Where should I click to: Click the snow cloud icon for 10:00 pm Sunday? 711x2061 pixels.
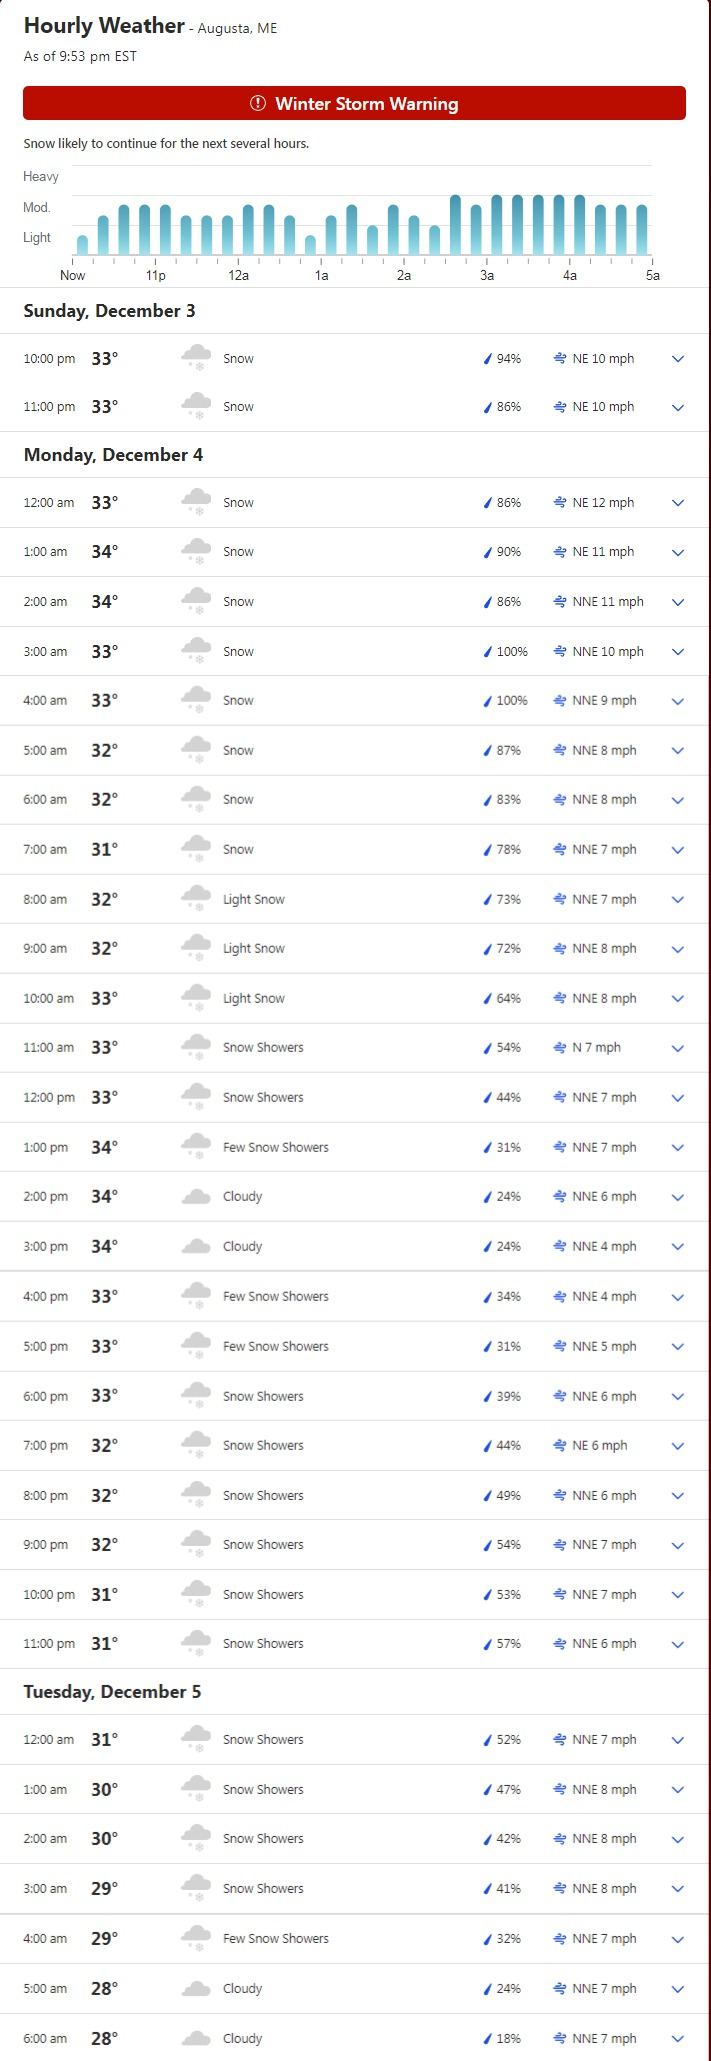pyautogui.click(x=196, y=358)
